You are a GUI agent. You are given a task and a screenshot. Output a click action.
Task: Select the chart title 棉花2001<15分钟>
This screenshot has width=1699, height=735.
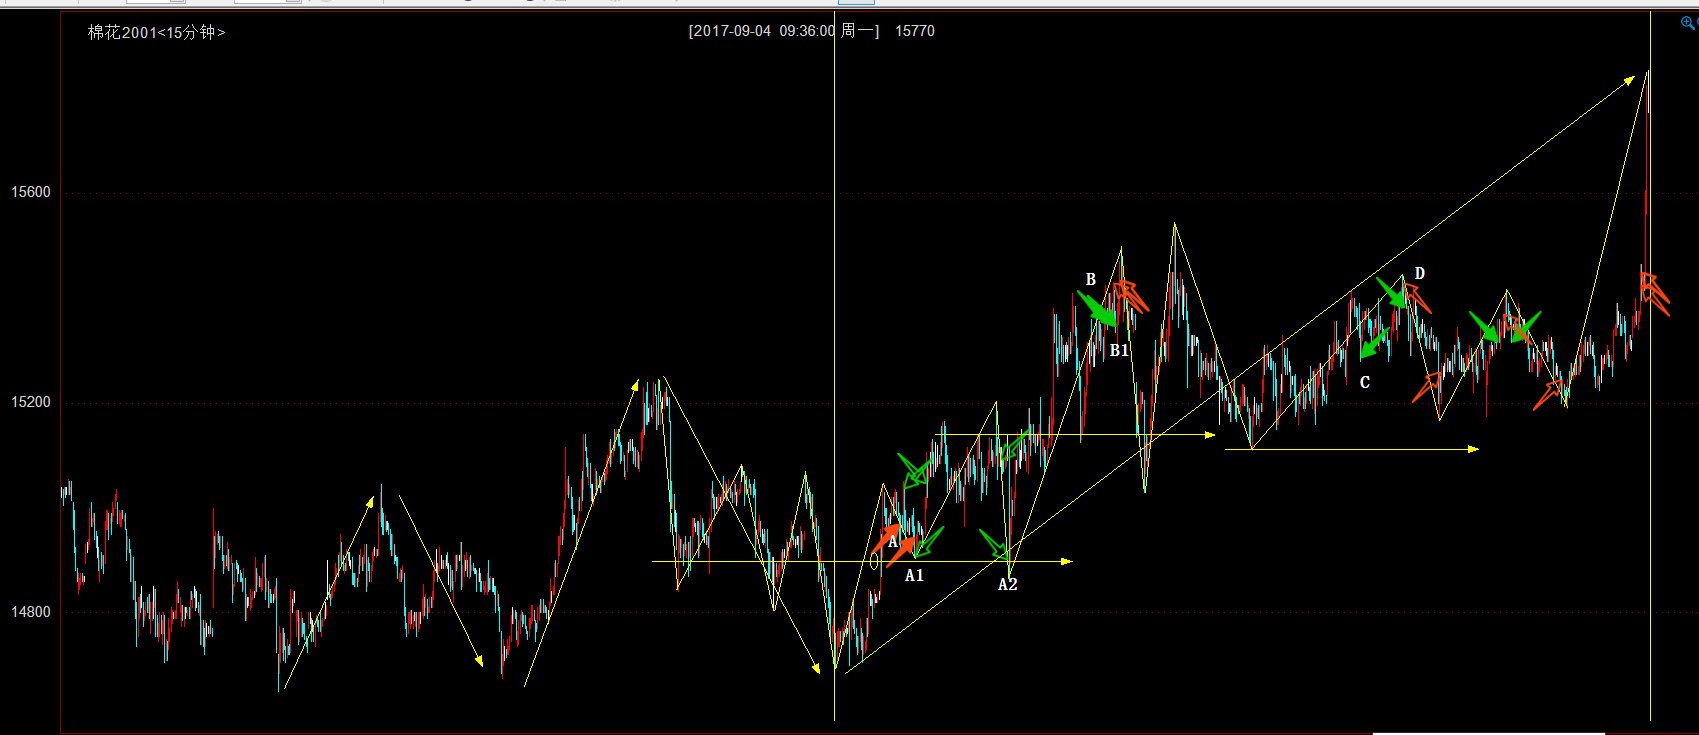(x=157, y=32)
